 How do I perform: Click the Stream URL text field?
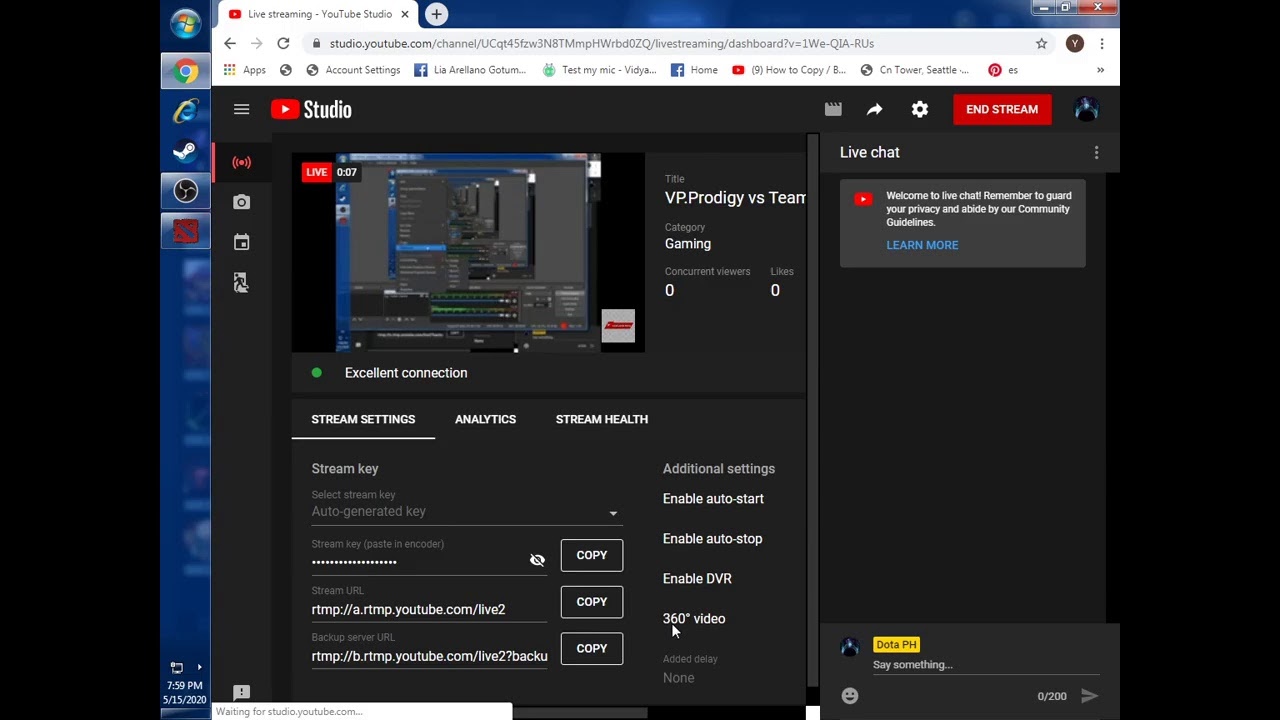point(429,609)
